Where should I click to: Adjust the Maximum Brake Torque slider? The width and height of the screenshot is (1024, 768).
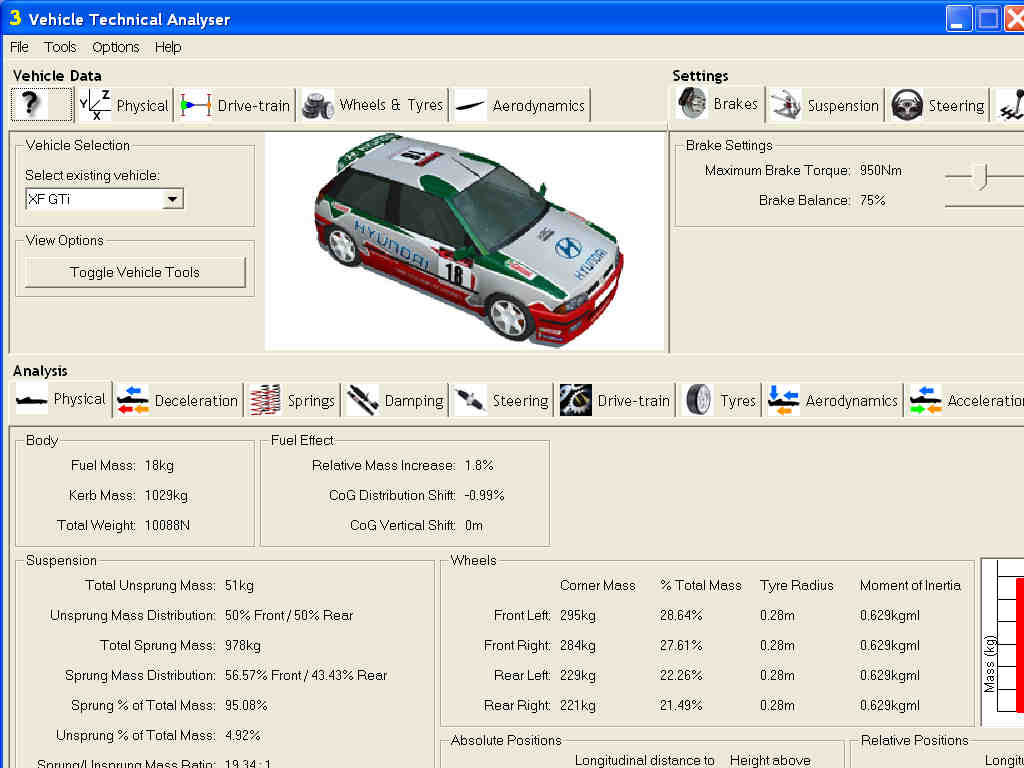point(980,176)
